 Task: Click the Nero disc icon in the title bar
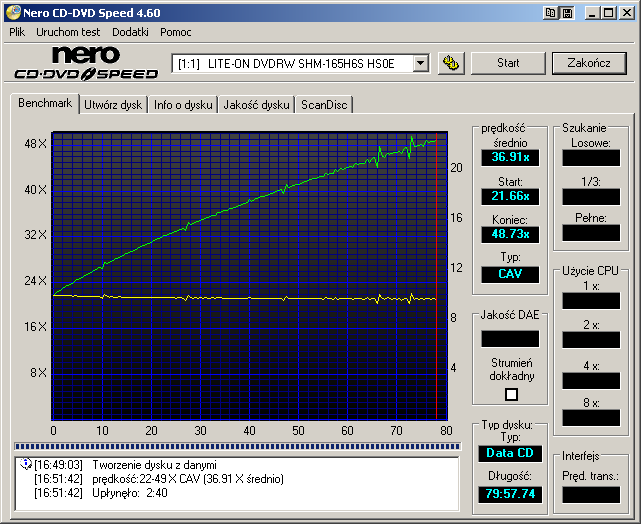pyautogui.click(x=13, y=13)
